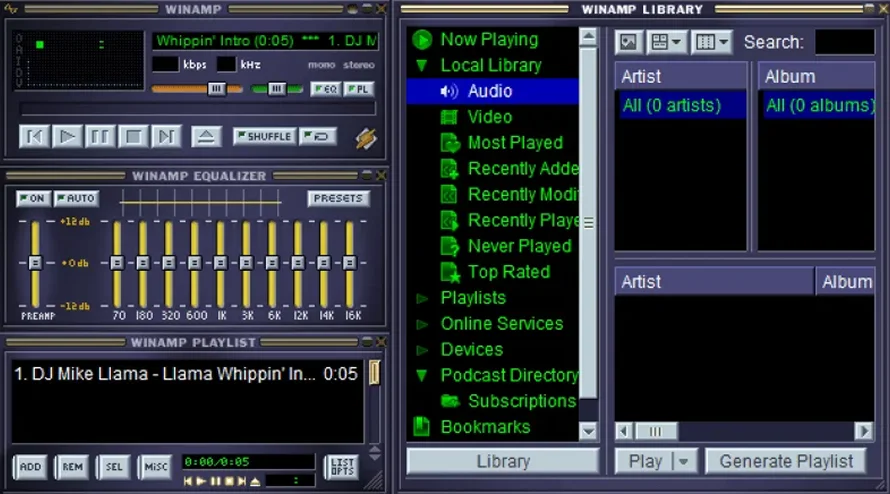The width and height of the screenshot is (890, 494).
Task: Click the song position seek bar
Action: click(x=197, y=108)
